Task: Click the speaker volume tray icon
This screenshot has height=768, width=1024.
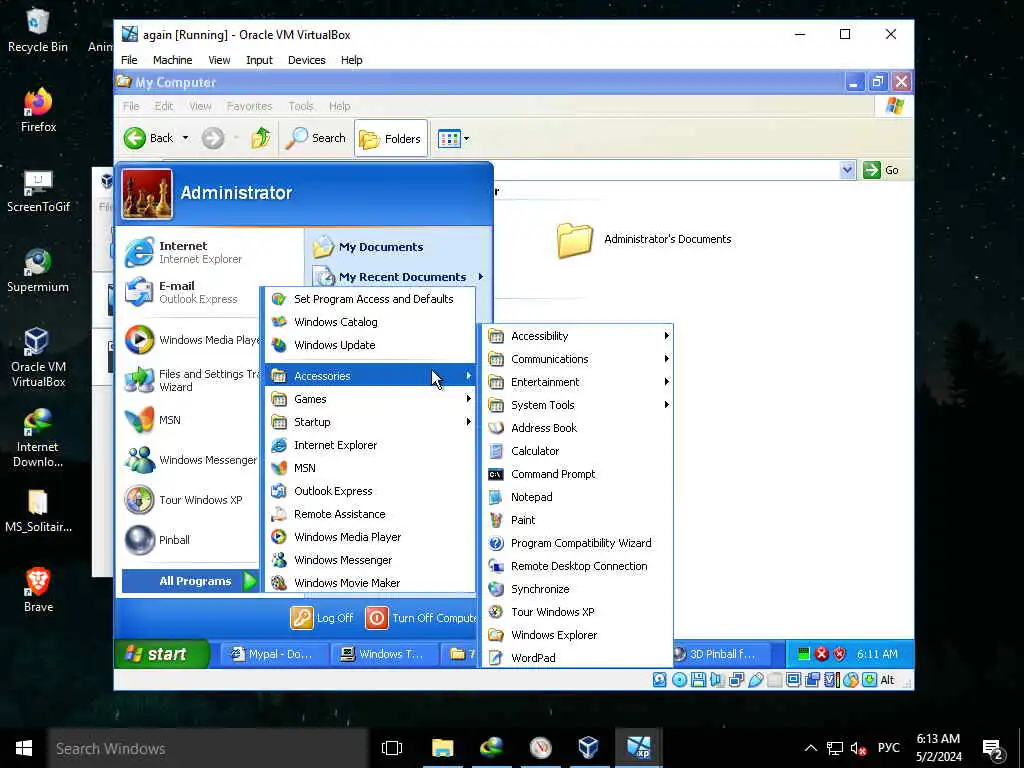Action: (858, 748)
